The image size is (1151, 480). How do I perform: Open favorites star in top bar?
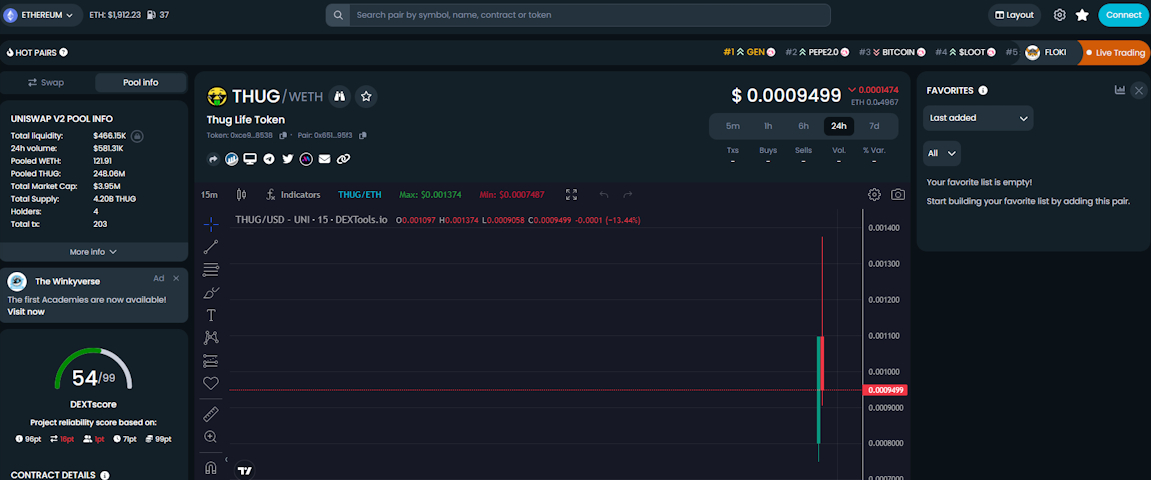click(x=1082, y=15)
